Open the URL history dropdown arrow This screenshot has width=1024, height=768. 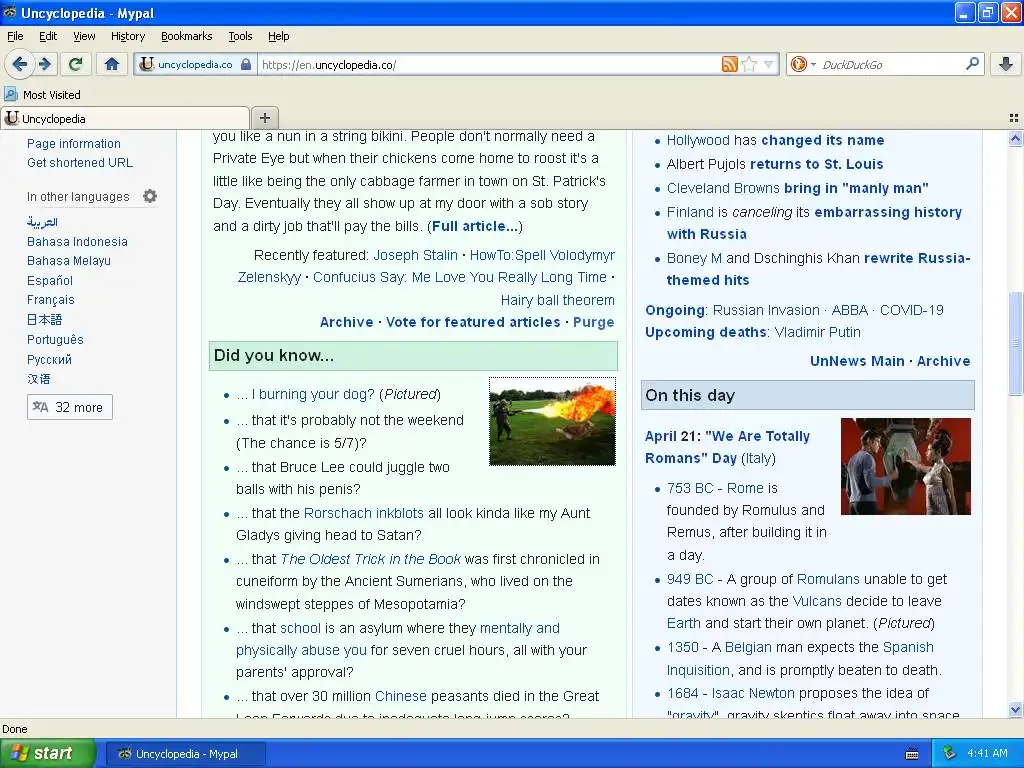[x=769, y=64]
